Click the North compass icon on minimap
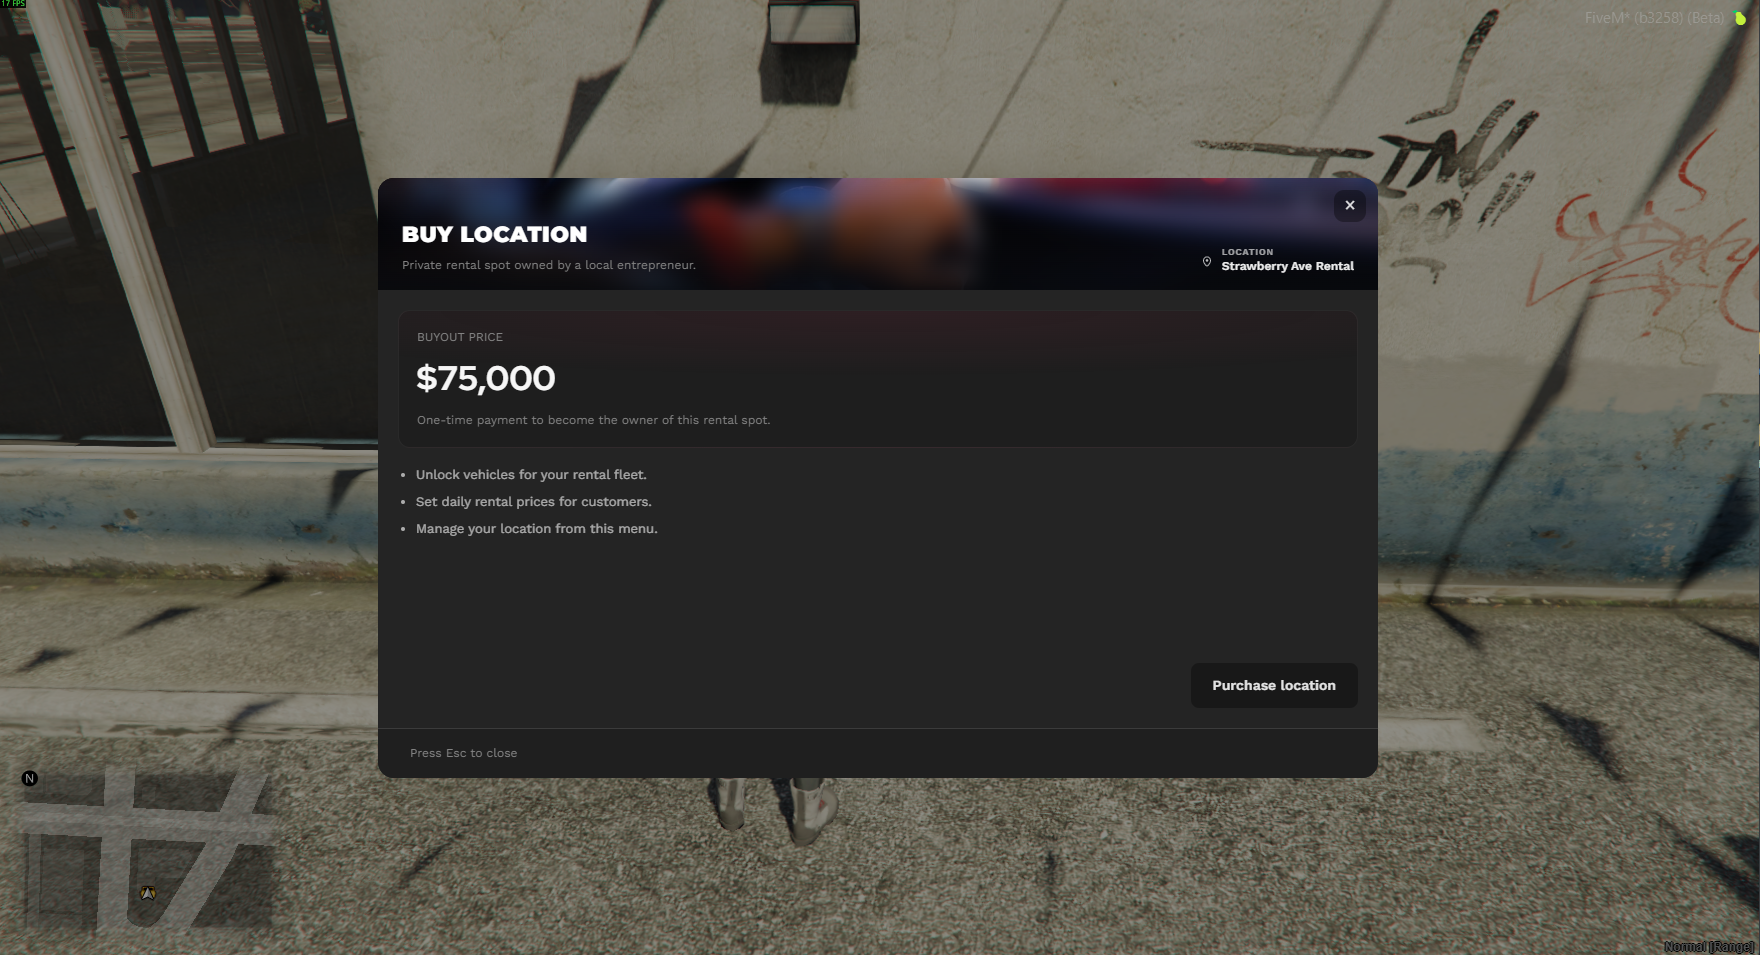Viewport: 1760px width, 955px height. 30,778
